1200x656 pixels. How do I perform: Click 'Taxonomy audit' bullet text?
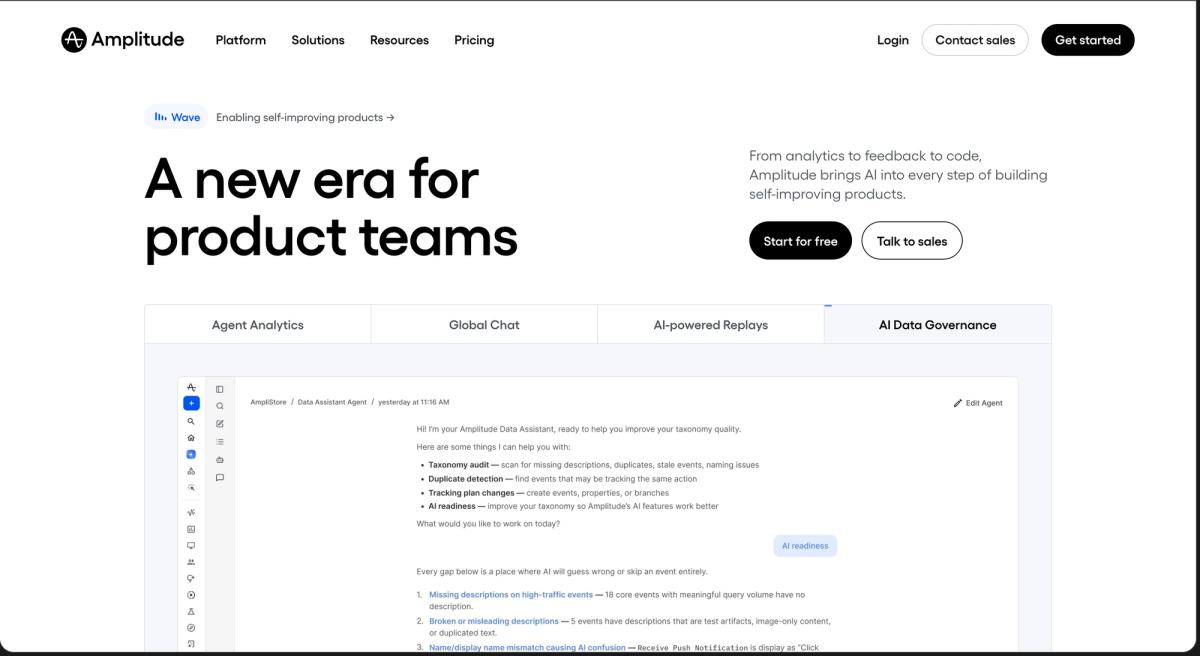[459, 465]
